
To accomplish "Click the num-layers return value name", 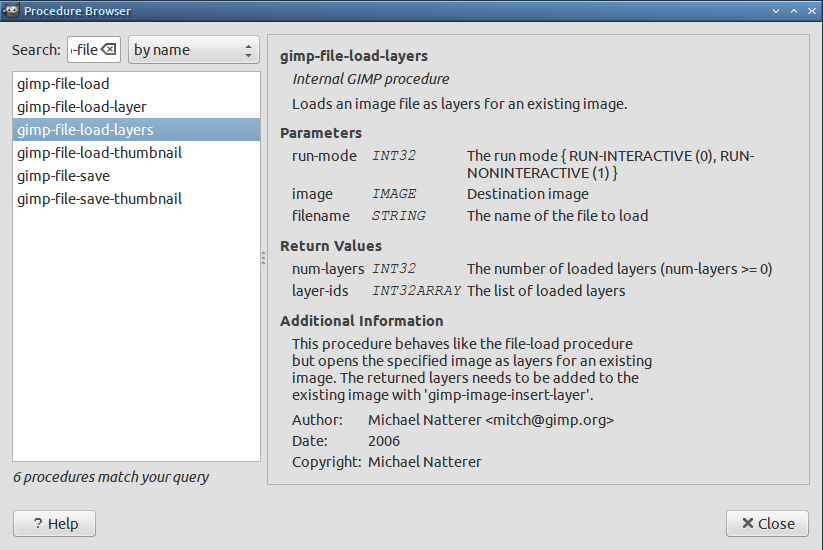I will click(x=328, y=269).
